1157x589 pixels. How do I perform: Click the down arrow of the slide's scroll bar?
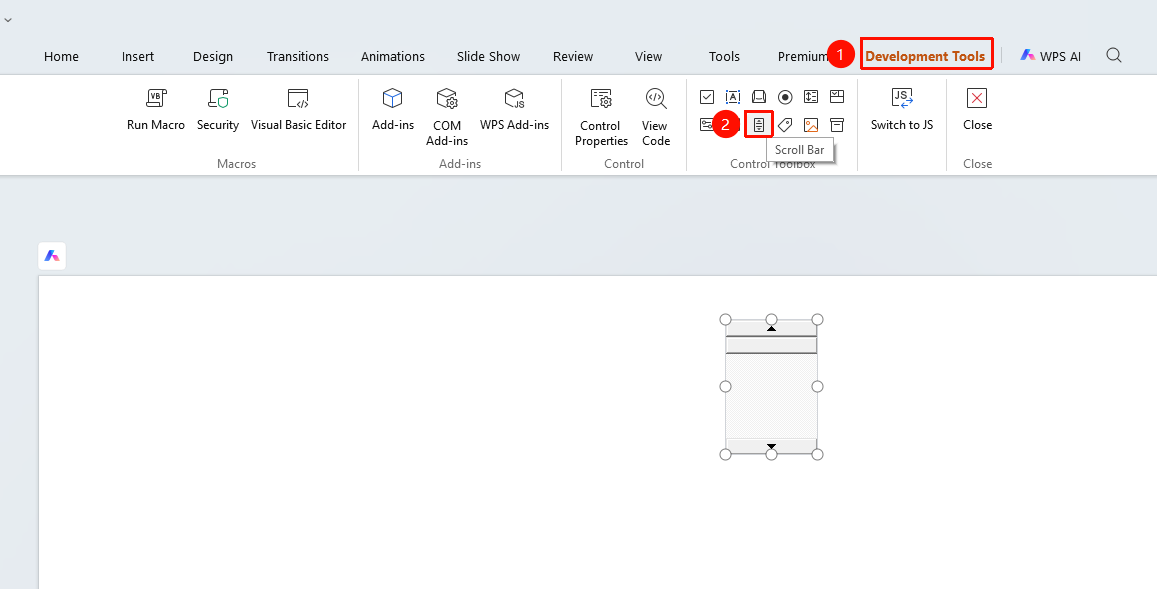[771, 446]
